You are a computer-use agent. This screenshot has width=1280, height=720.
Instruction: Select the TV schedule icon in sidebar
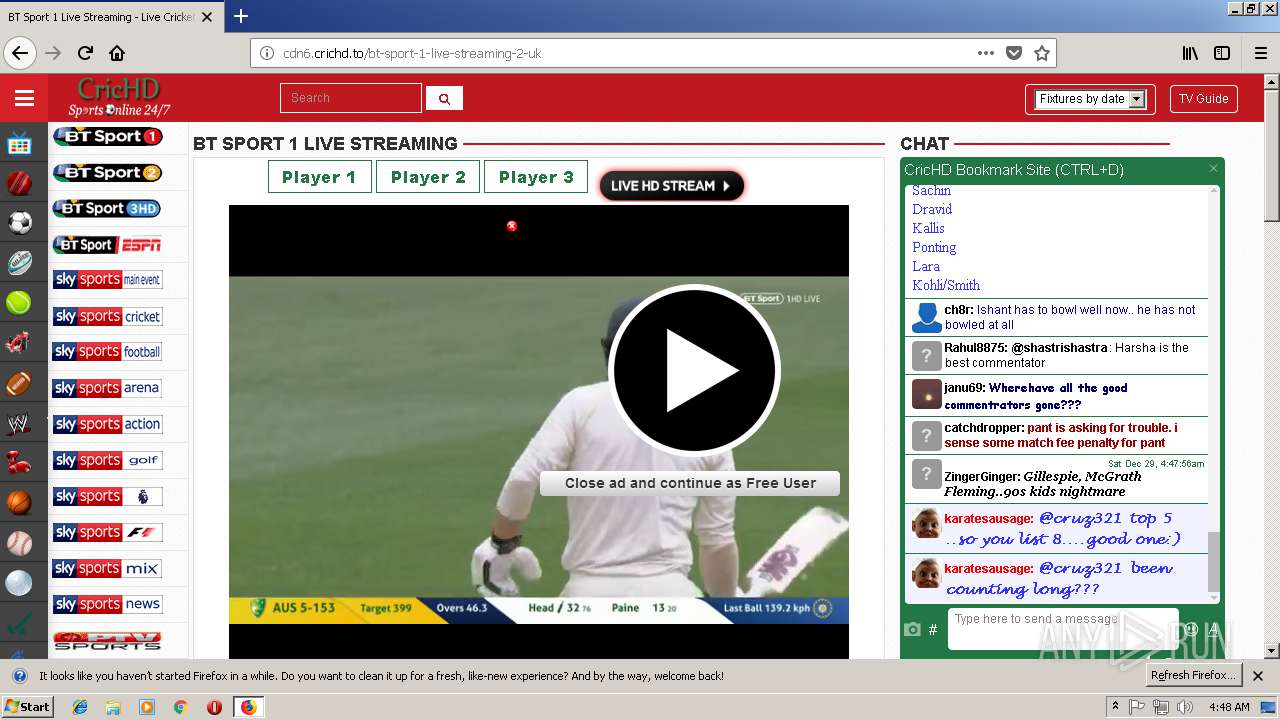[x=19, y=144]
